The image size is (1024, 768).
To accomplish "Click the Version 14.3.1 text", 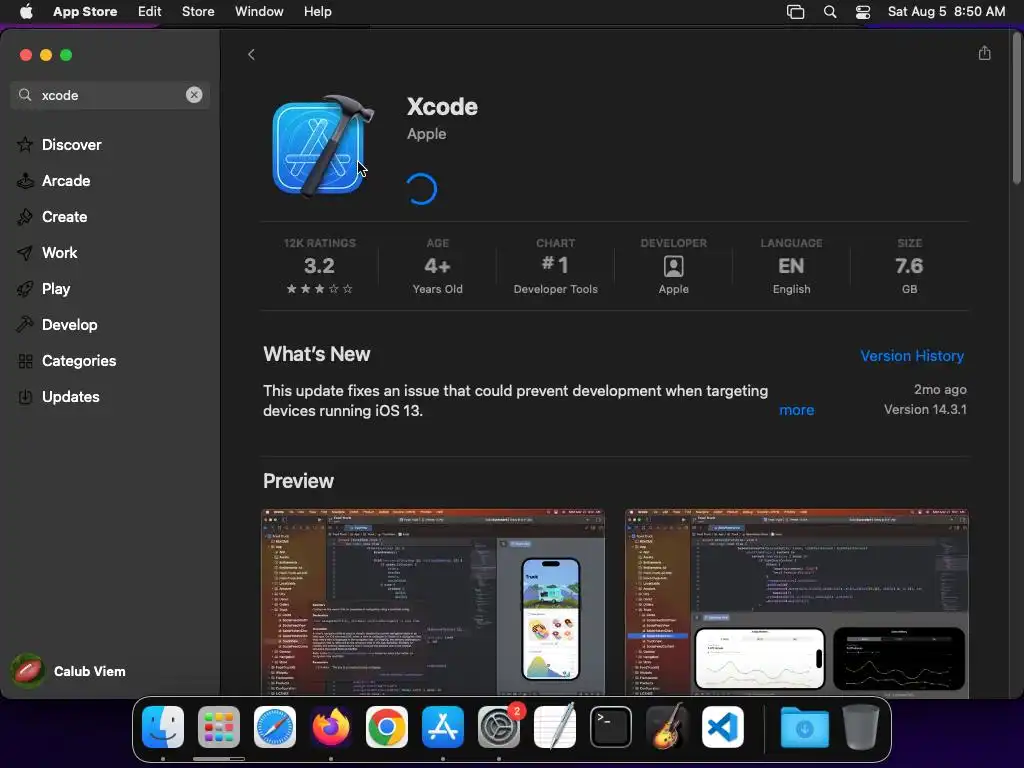I will click(x=925, y=409).
